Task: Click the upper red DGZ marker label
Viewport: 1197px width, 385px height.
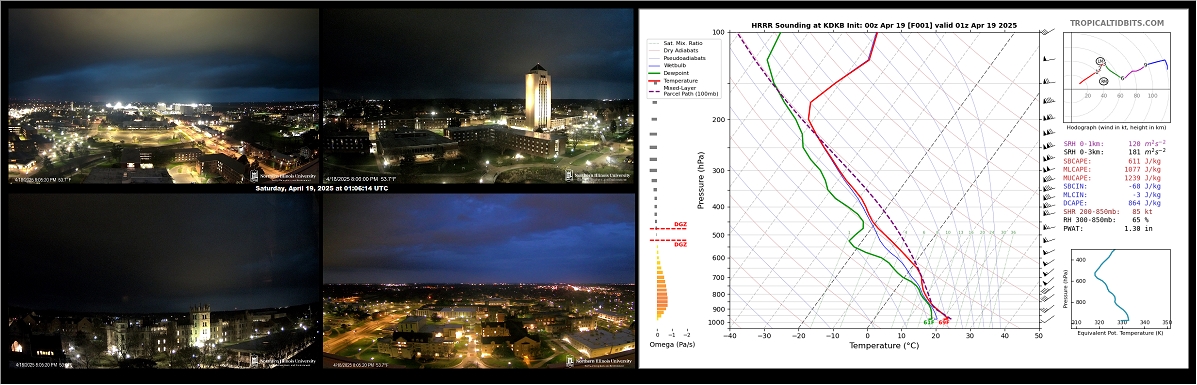Action: [x=680, y=225]
